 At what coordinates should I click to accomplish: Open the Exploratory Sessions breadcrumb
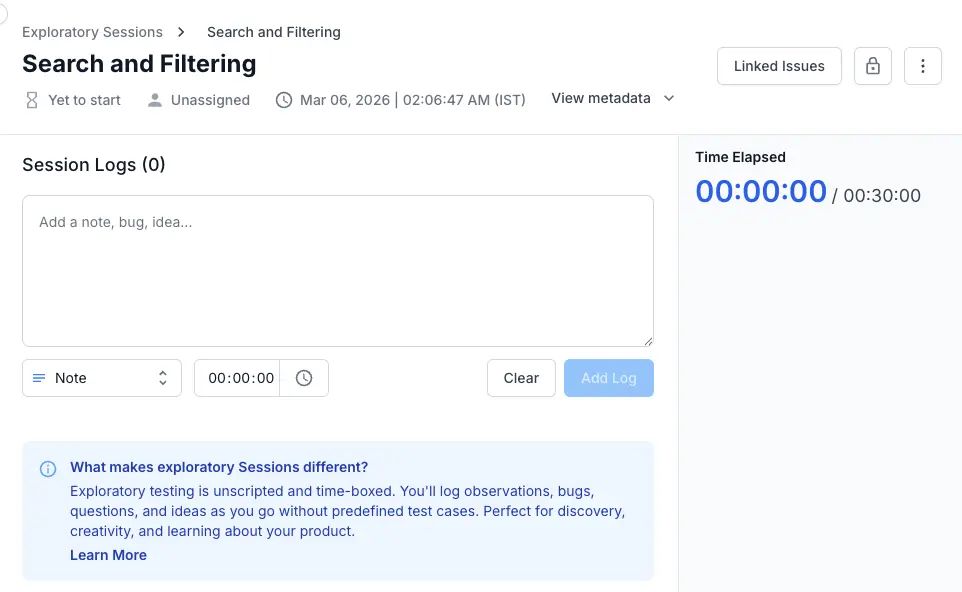(92, 31)
